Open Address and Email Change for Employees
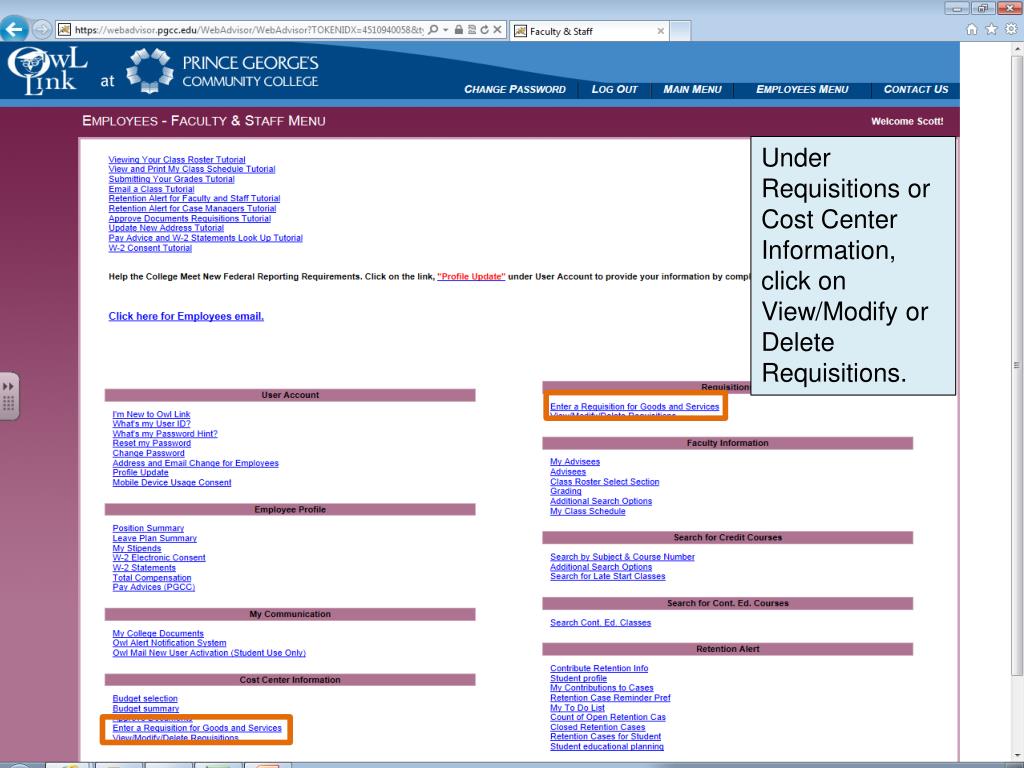Image resolution: width=1024 pixels, height=768 pixels. (195, 463)
